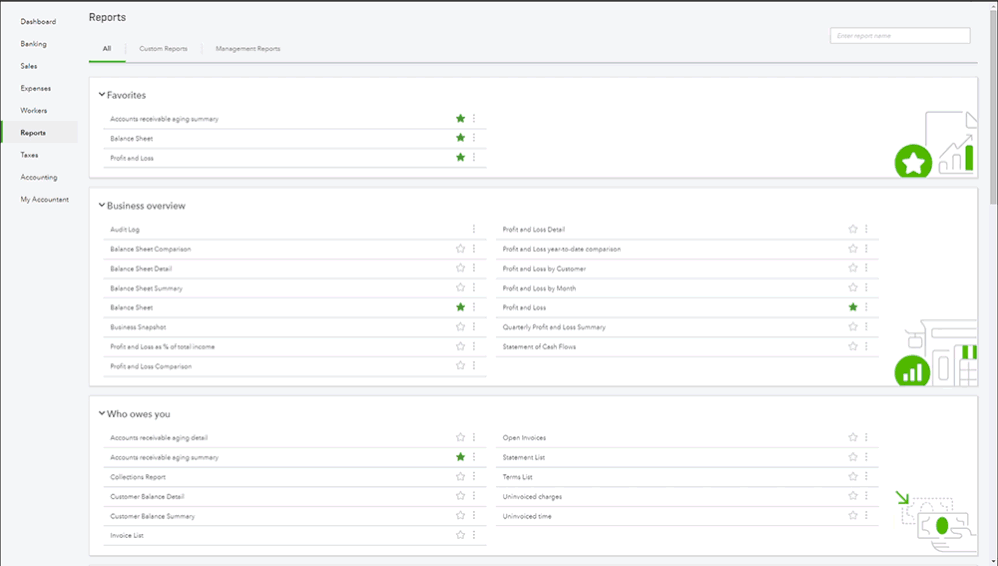Screen dimensions: 998x566
Task: Open Balance Sheet Summary report
Action: 146,288
